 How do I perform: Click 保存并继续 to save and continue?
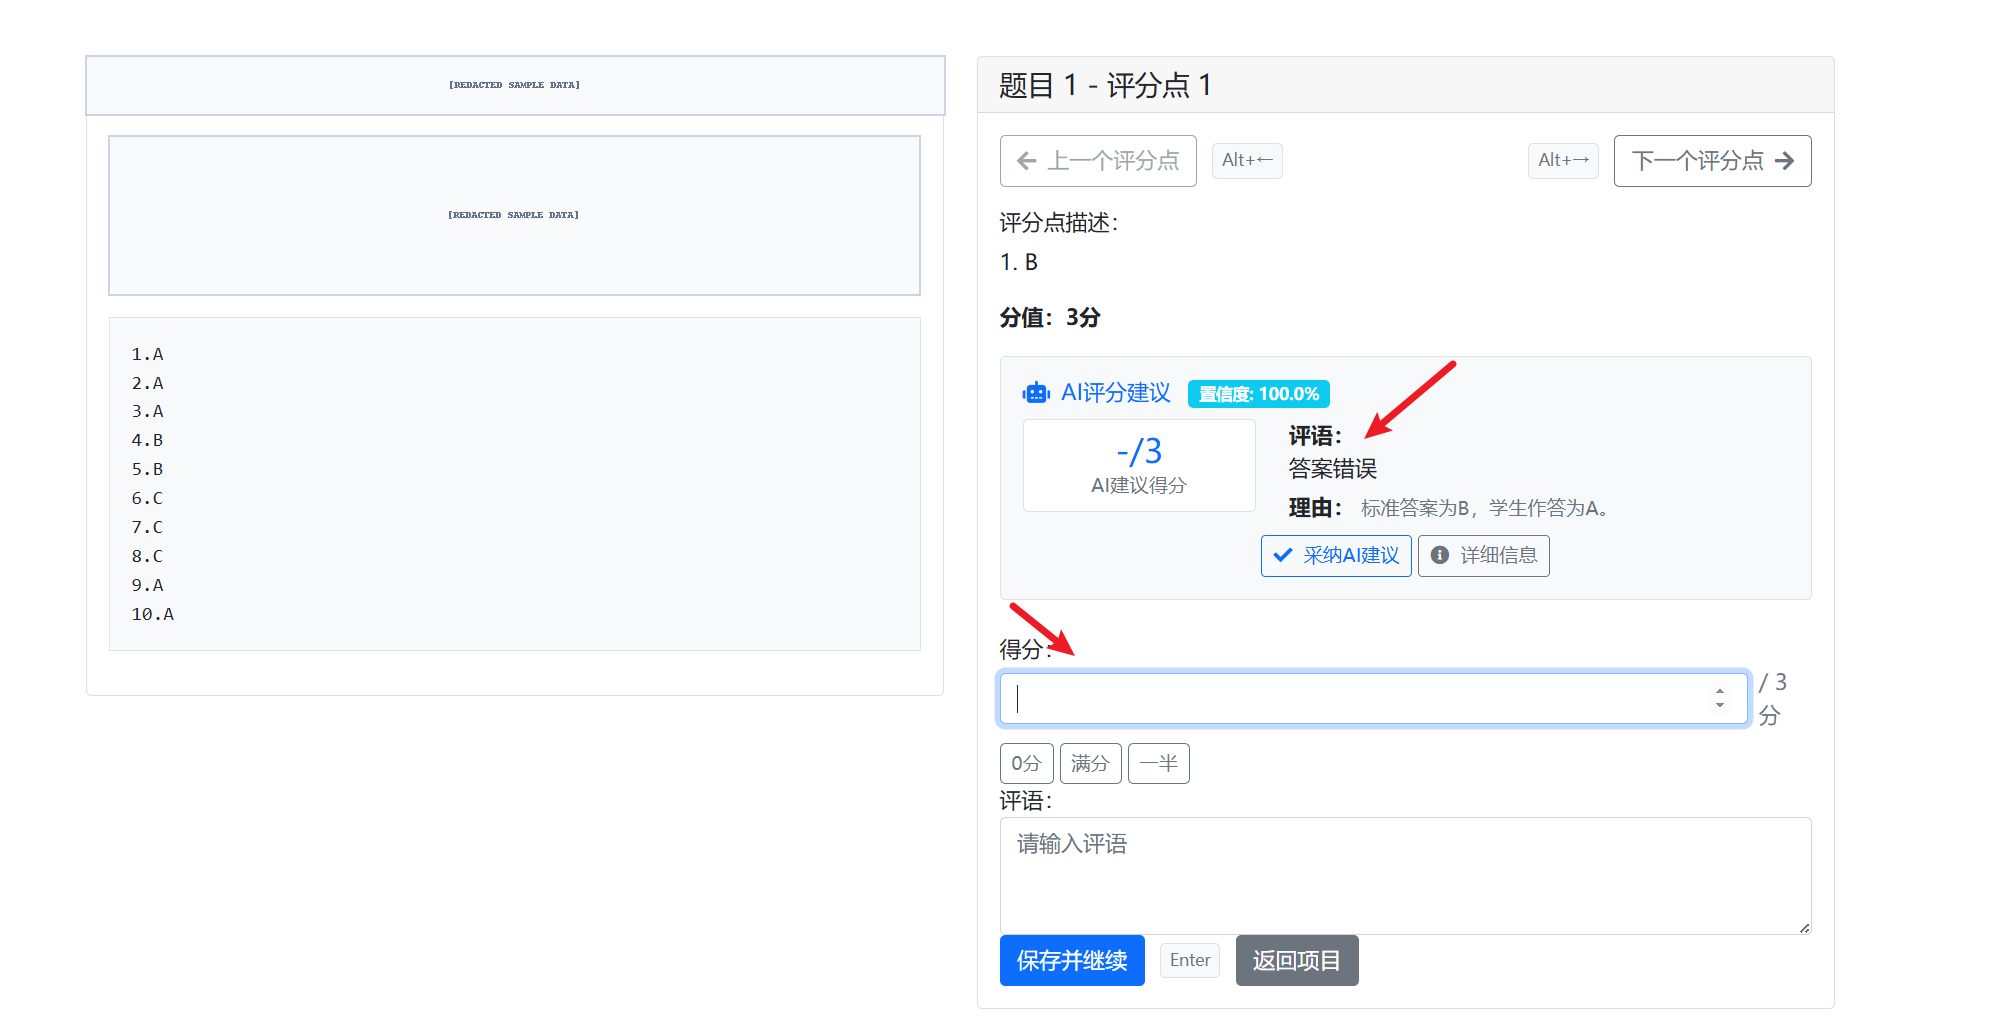1072,961
